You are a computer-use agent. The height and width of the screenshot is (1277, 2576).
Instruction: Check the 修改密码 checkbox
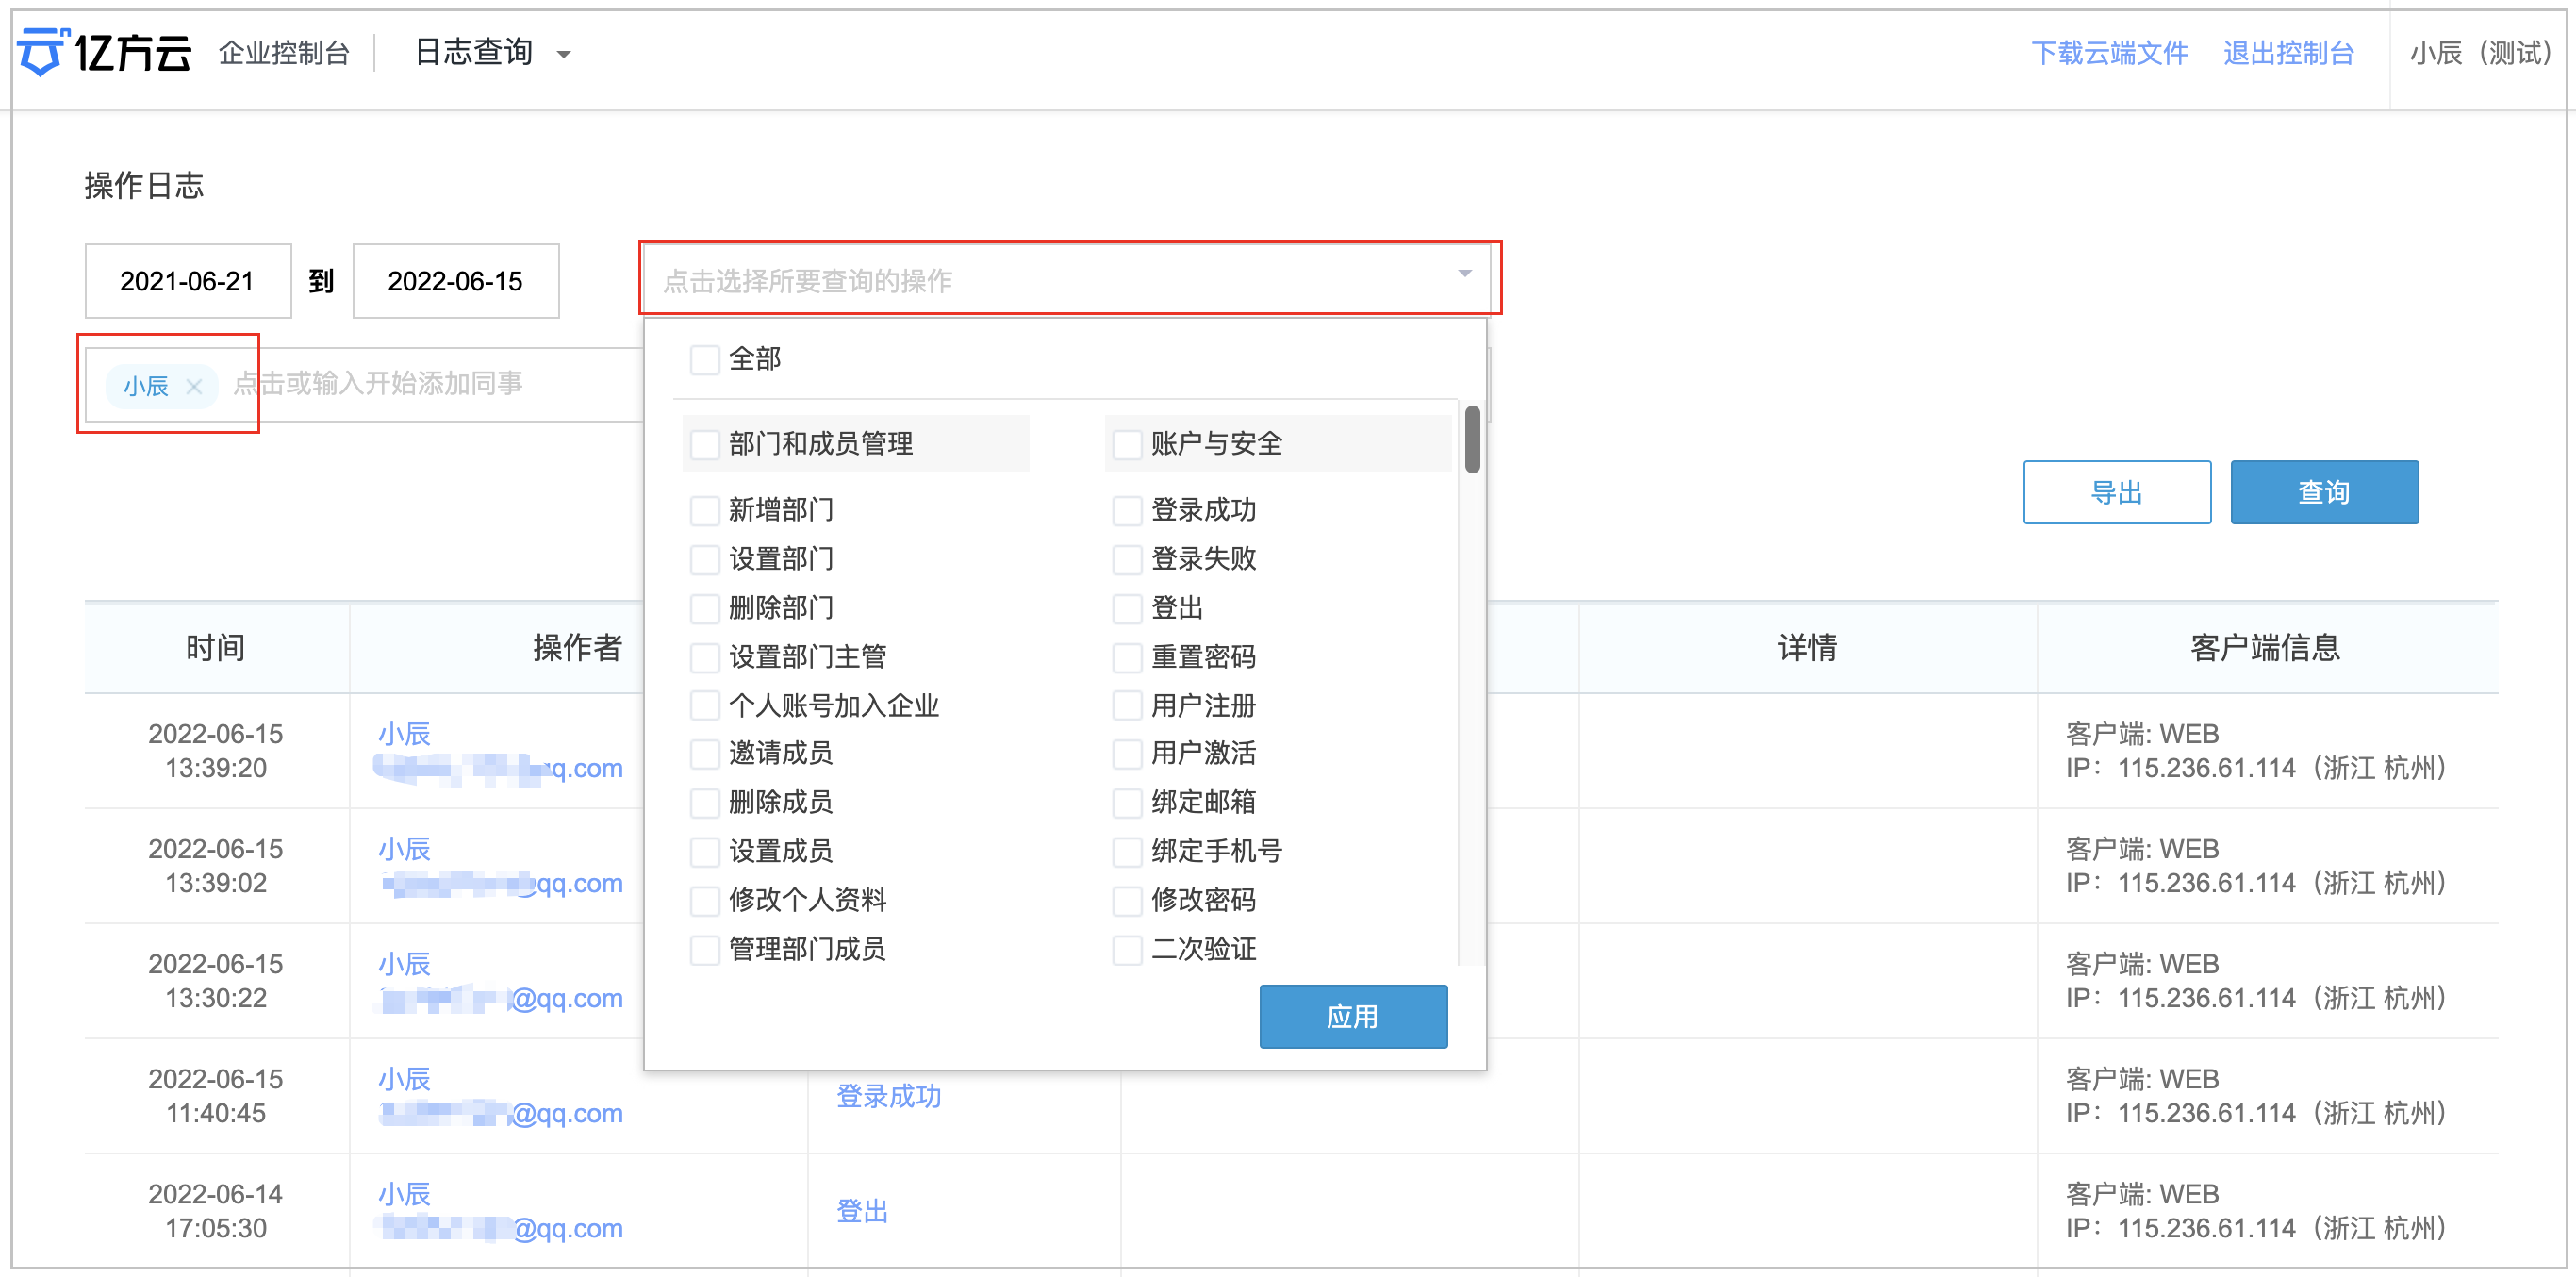click(x=1127, y=900)
